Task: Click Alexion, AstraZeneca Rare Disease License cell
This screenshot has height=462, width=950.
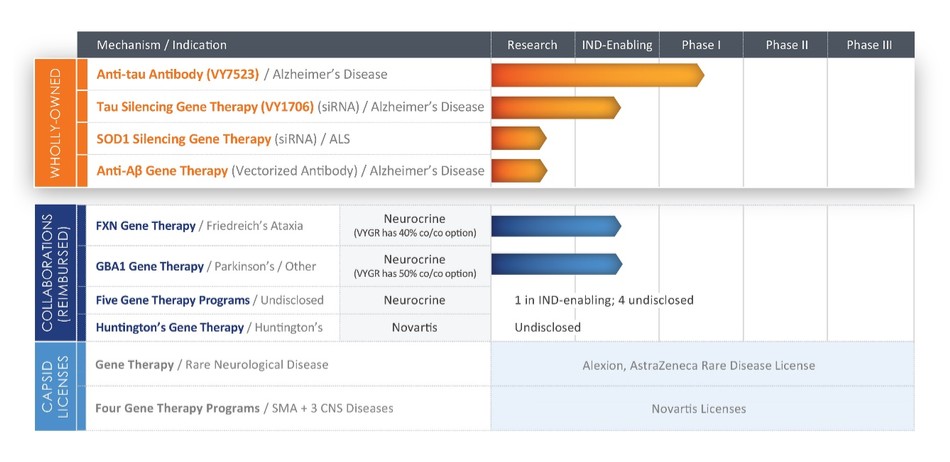Action: [698, 365]
